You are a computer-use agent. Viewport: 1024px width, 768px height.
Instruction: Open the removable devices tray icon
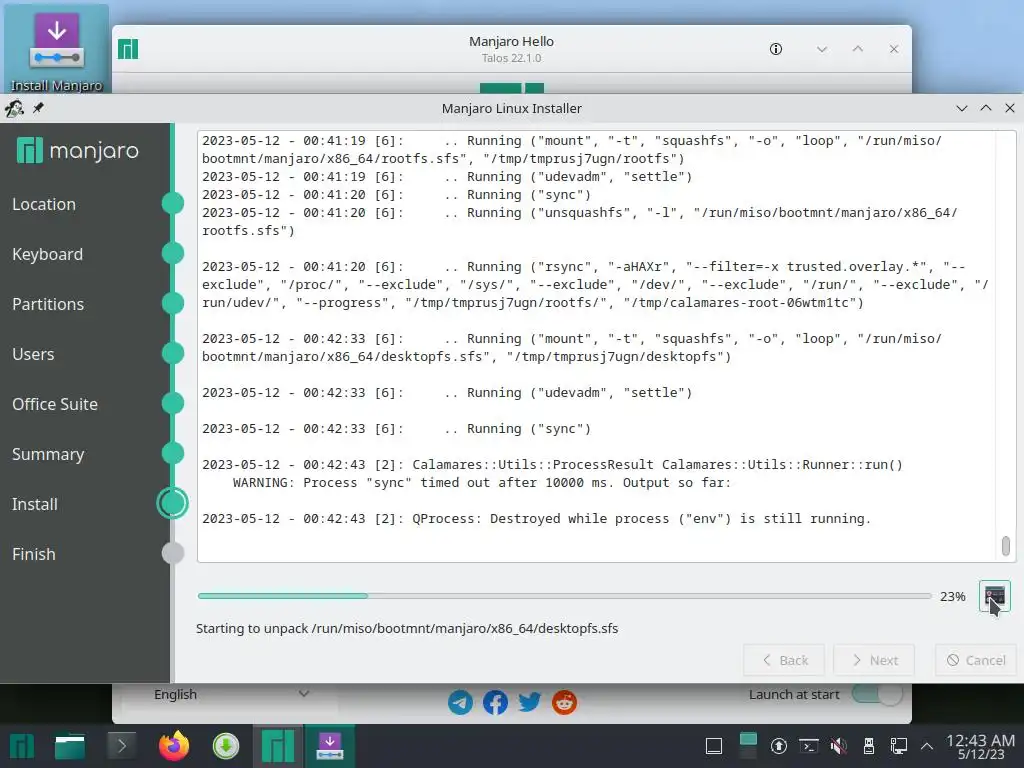tap(869, 746)
